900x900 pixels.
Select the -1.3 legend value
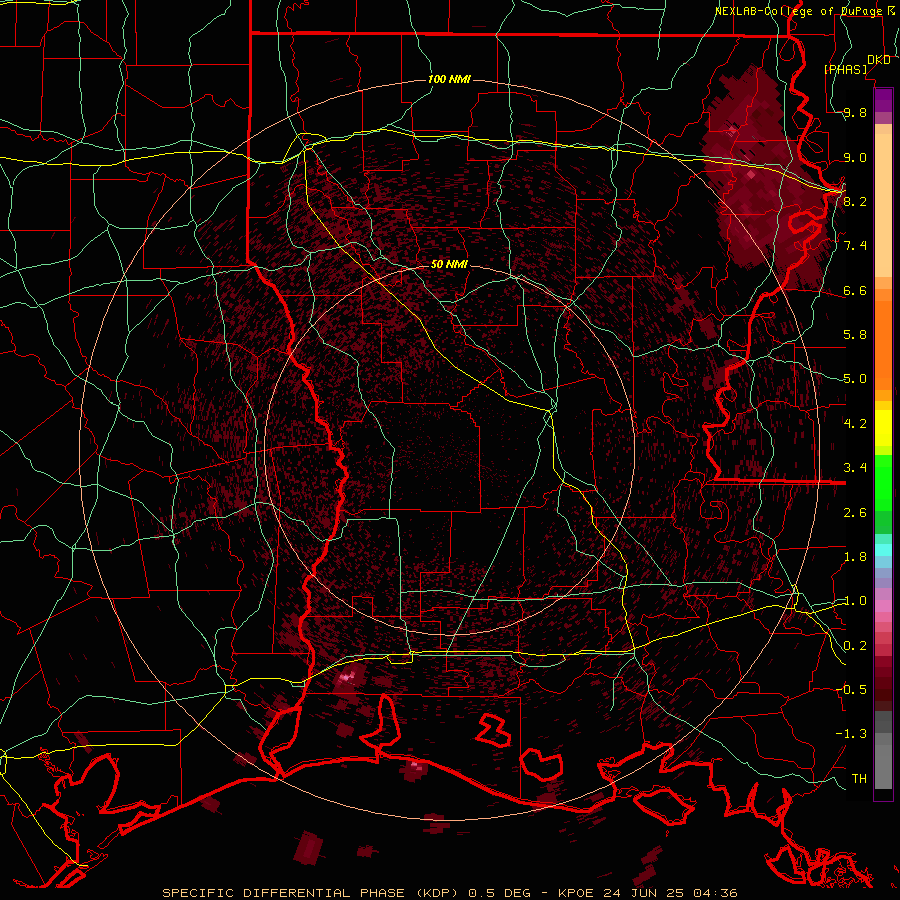coord(851,734)
